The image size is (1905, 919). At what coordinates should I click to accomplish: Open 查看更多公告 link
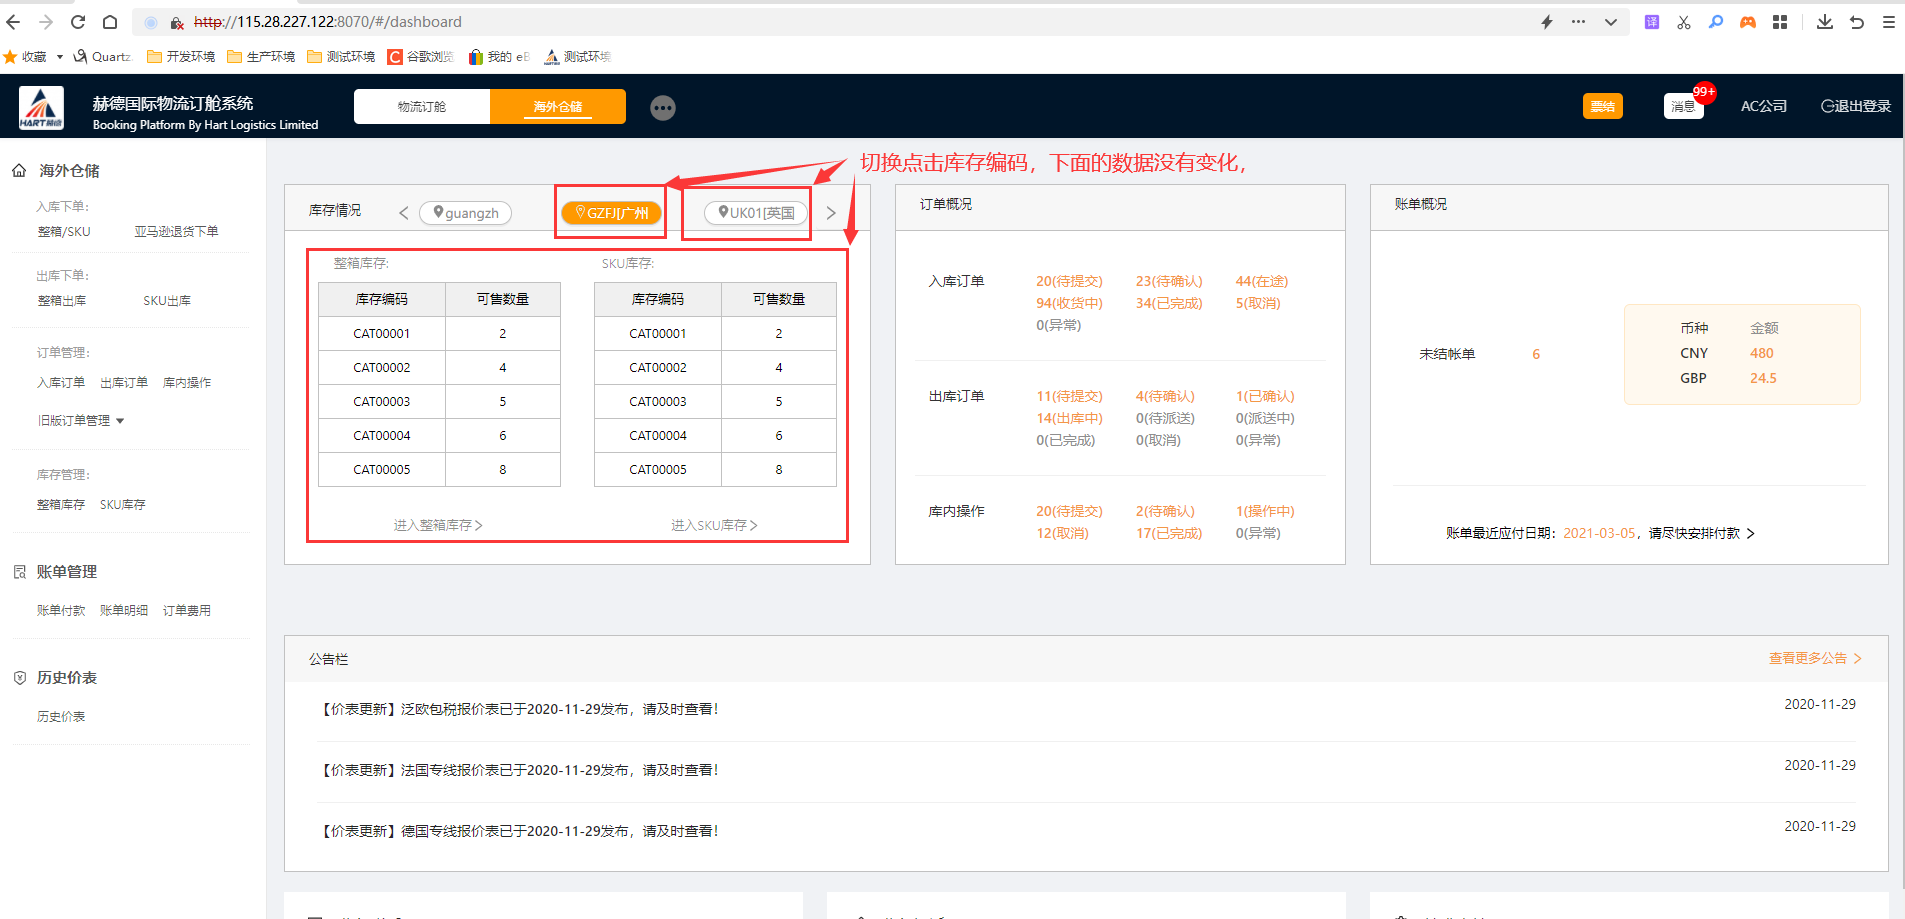1814,658
